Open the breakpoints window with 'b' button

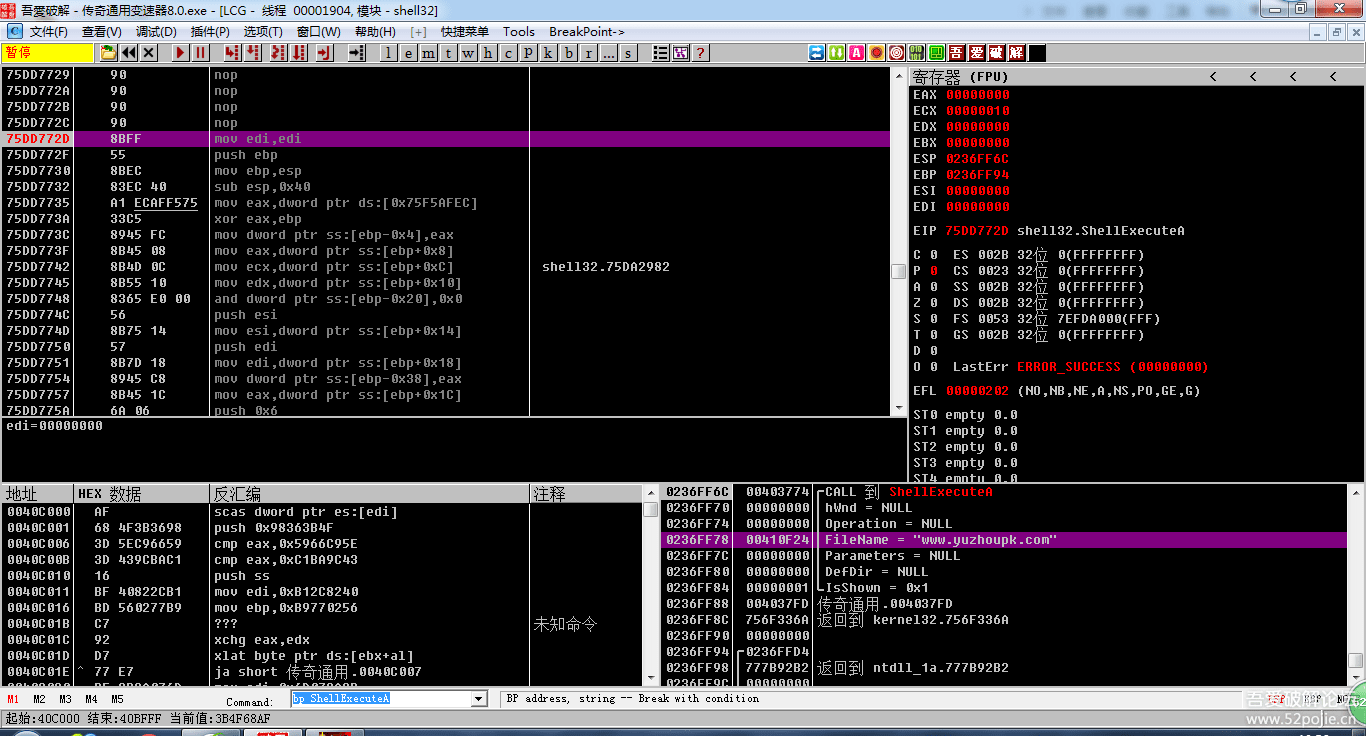click(x=569, y=53)
